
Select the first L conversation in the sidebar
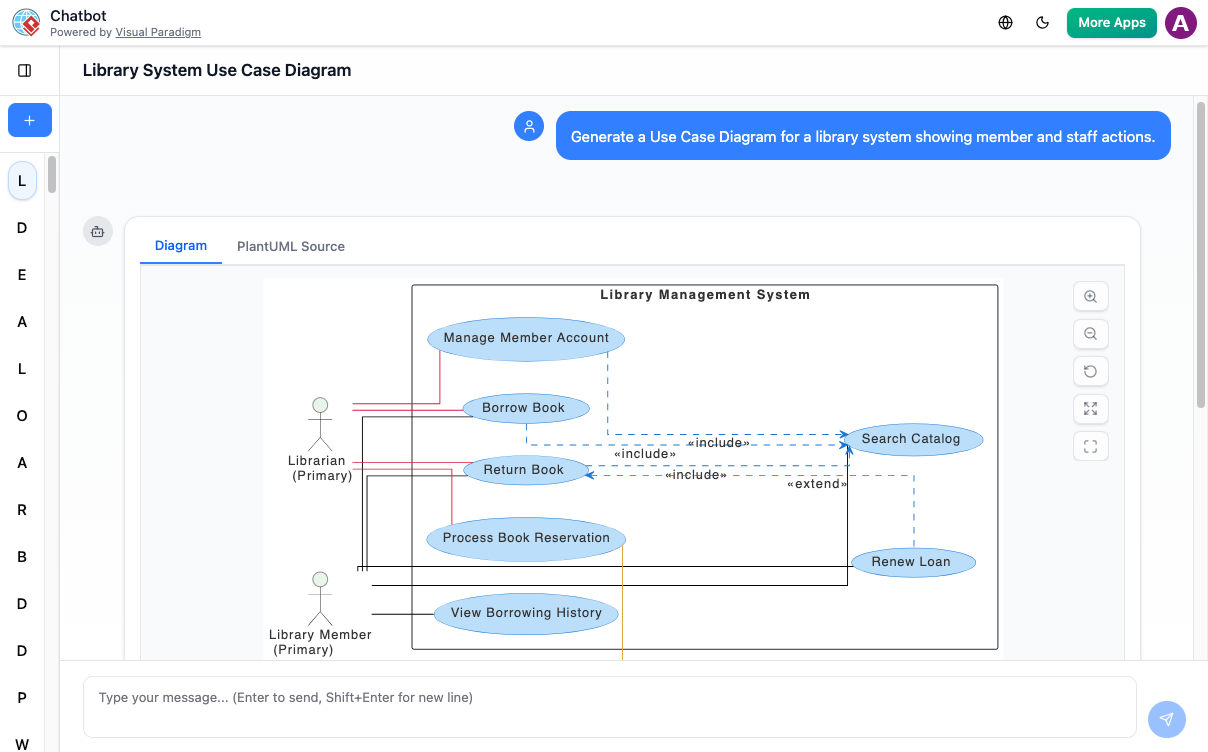point(21,180)
